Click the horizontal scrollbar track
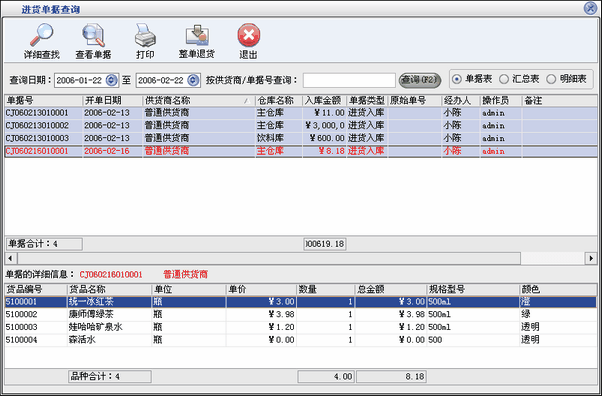This screenshot has height=396, width=602. pos(269,258)
